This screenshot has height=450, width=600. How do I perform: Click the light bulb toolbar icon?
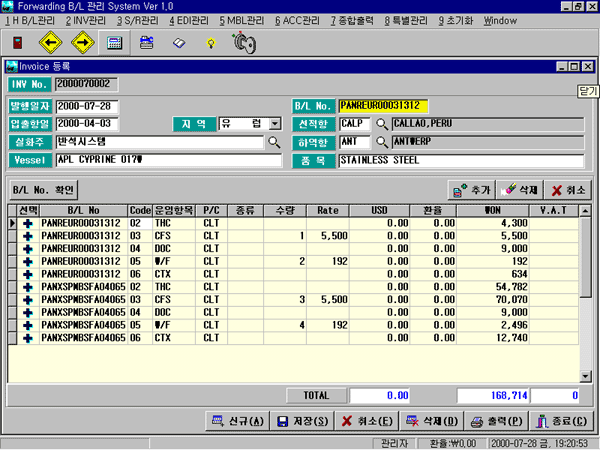pos(211,43)
